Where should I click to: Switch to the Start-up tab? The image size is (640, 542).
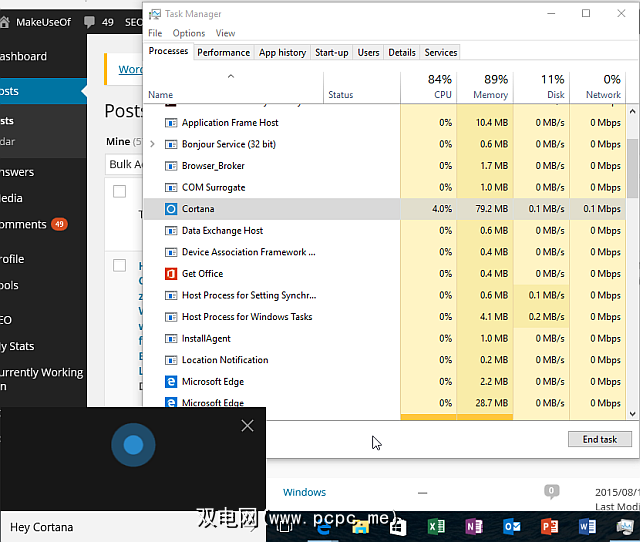tap(331, 53)
